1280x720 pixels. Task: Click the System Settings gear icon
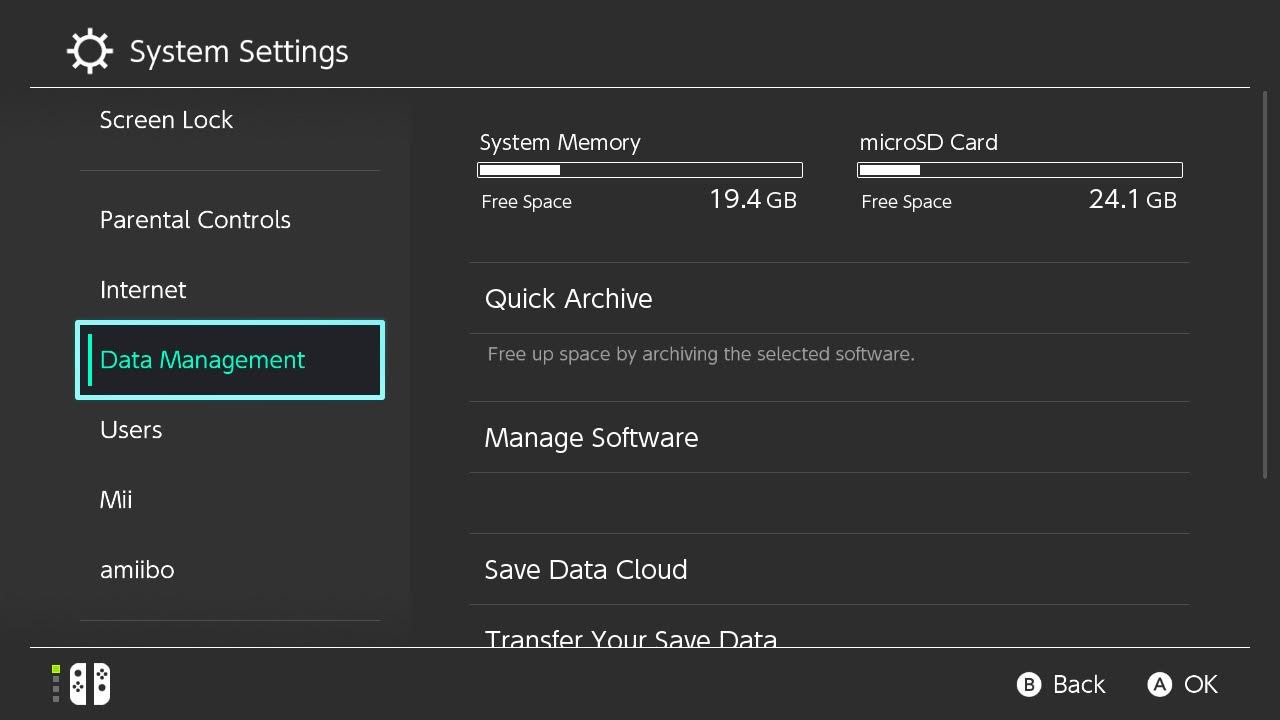89,51
